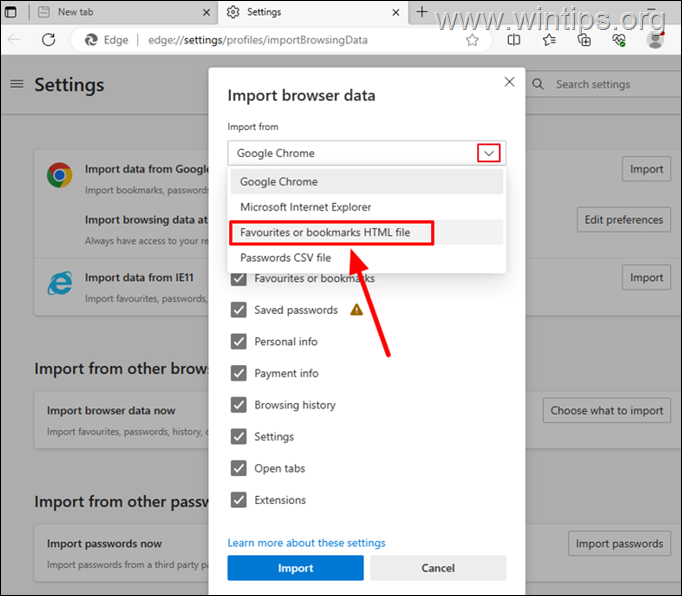
Task: Close the Settings tab
Action: point(396,13)
